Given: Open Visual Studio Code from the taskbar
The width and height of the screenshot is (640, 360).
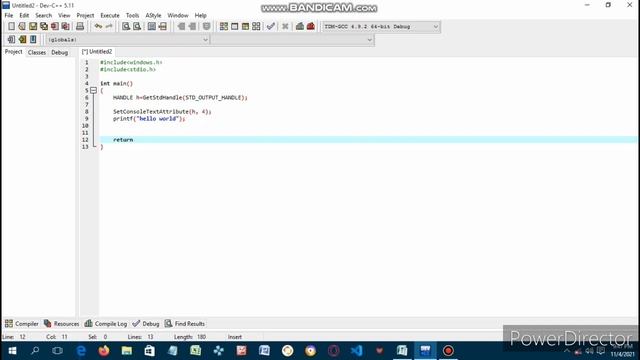Looking at the screenshot, I should point(356,351).
